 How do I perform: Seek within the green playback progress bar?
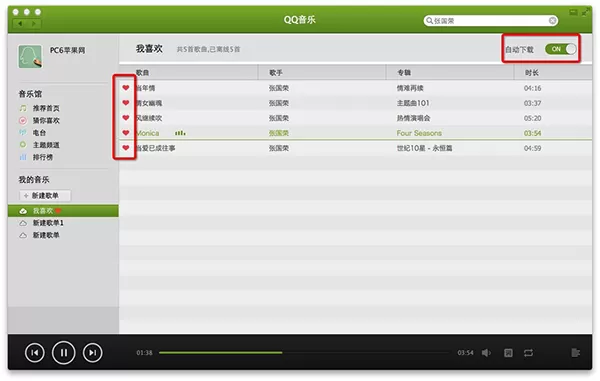[x=221, y=353]
